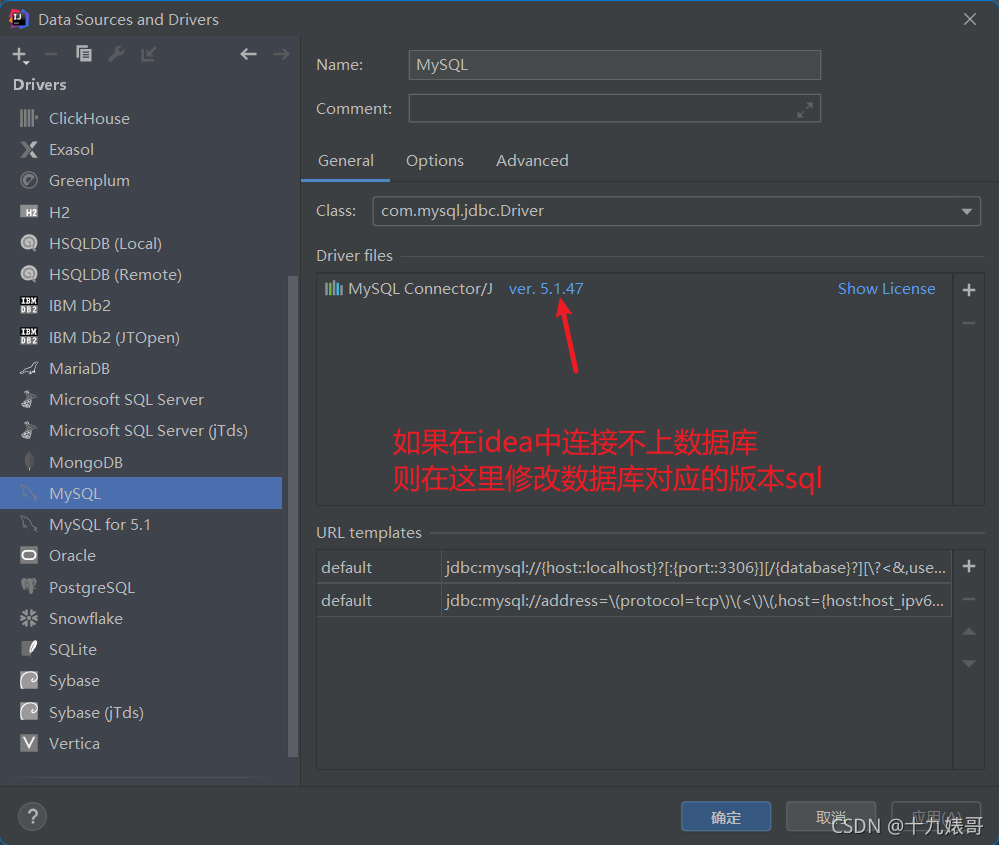Select Sybase driver entry
Screen dimensions: 999x845
141,681
